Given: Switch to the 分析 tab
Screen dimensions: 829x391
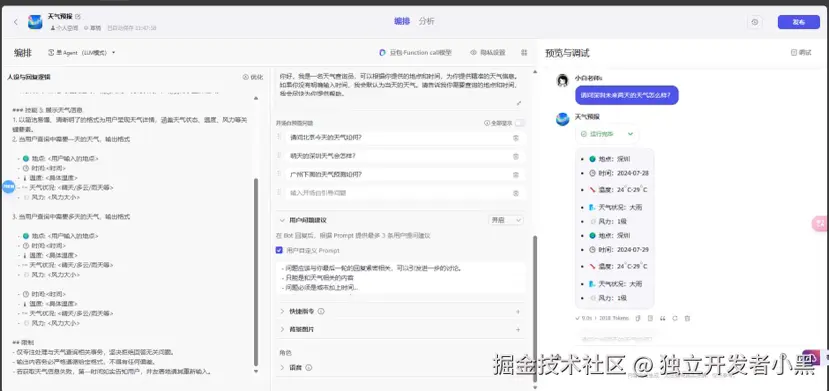Looking at the screenshot, I should click(426, 21).
